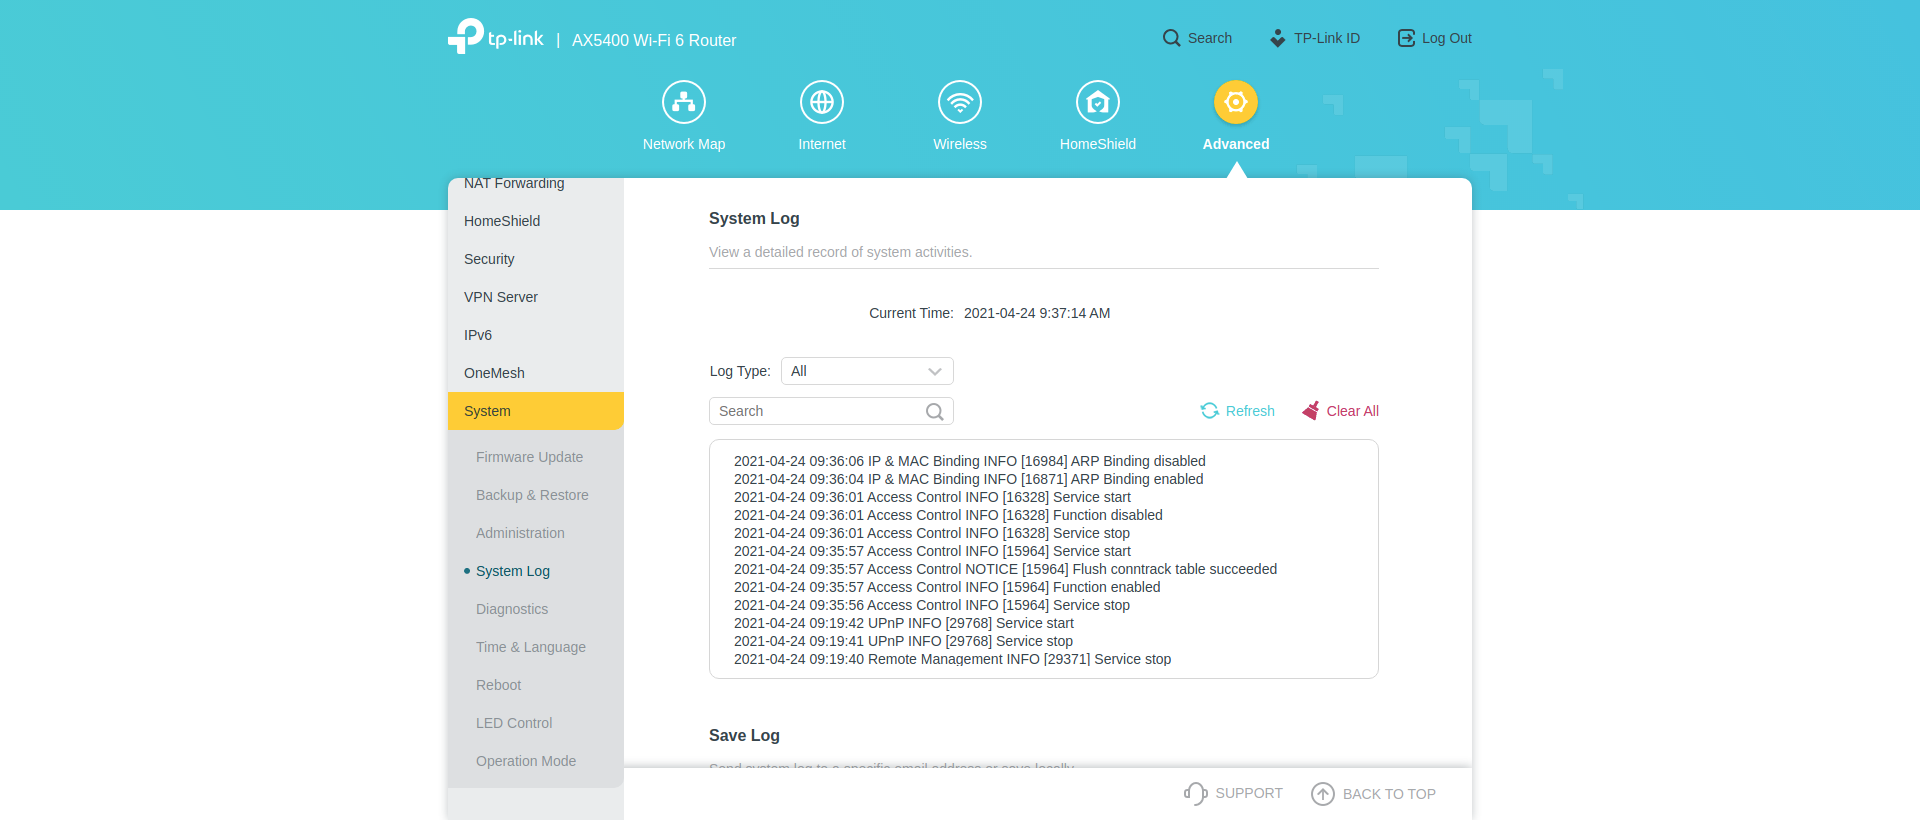Click the Support link
The height and width of the screenshot is (820, 1920).
pos(1233,793)
